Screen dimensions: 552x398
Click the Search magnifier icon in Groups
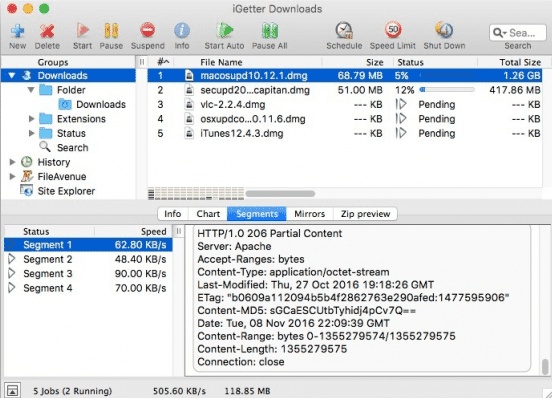pos(45,147)
